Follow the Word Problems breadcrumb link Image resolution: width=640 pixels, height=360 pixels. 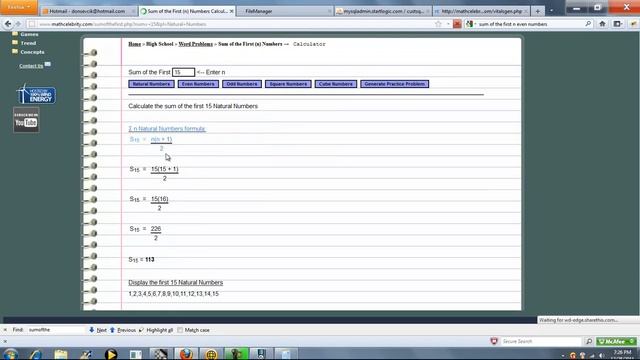click(196, 44)
